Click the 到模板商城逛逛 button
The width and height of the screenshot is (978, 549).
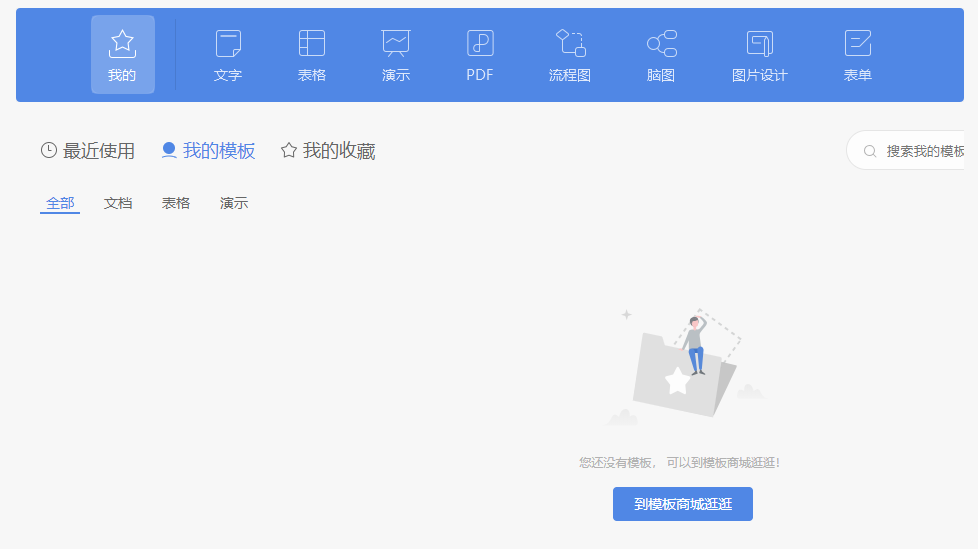pos(682,504)
